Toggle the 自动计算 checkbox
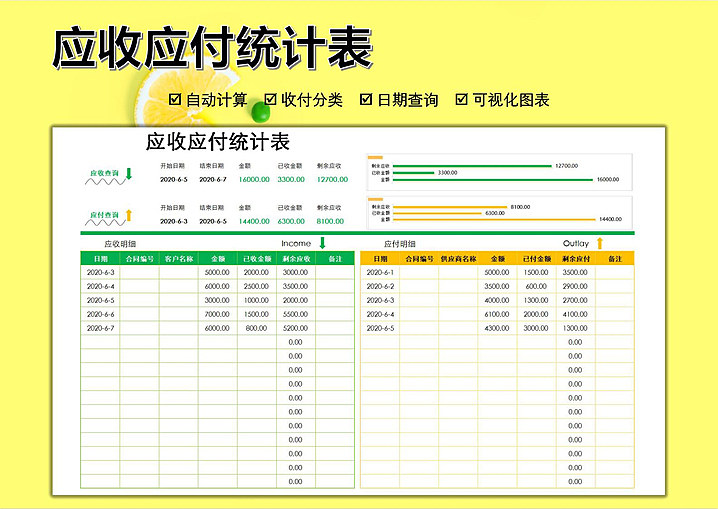 174,99
